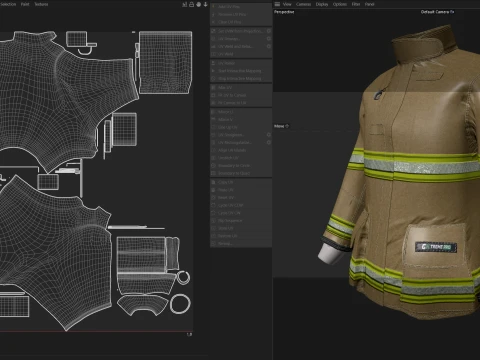Stop Interactive Mapping
The height and width of the screenshot is (360, 480).
coord(241,78)
